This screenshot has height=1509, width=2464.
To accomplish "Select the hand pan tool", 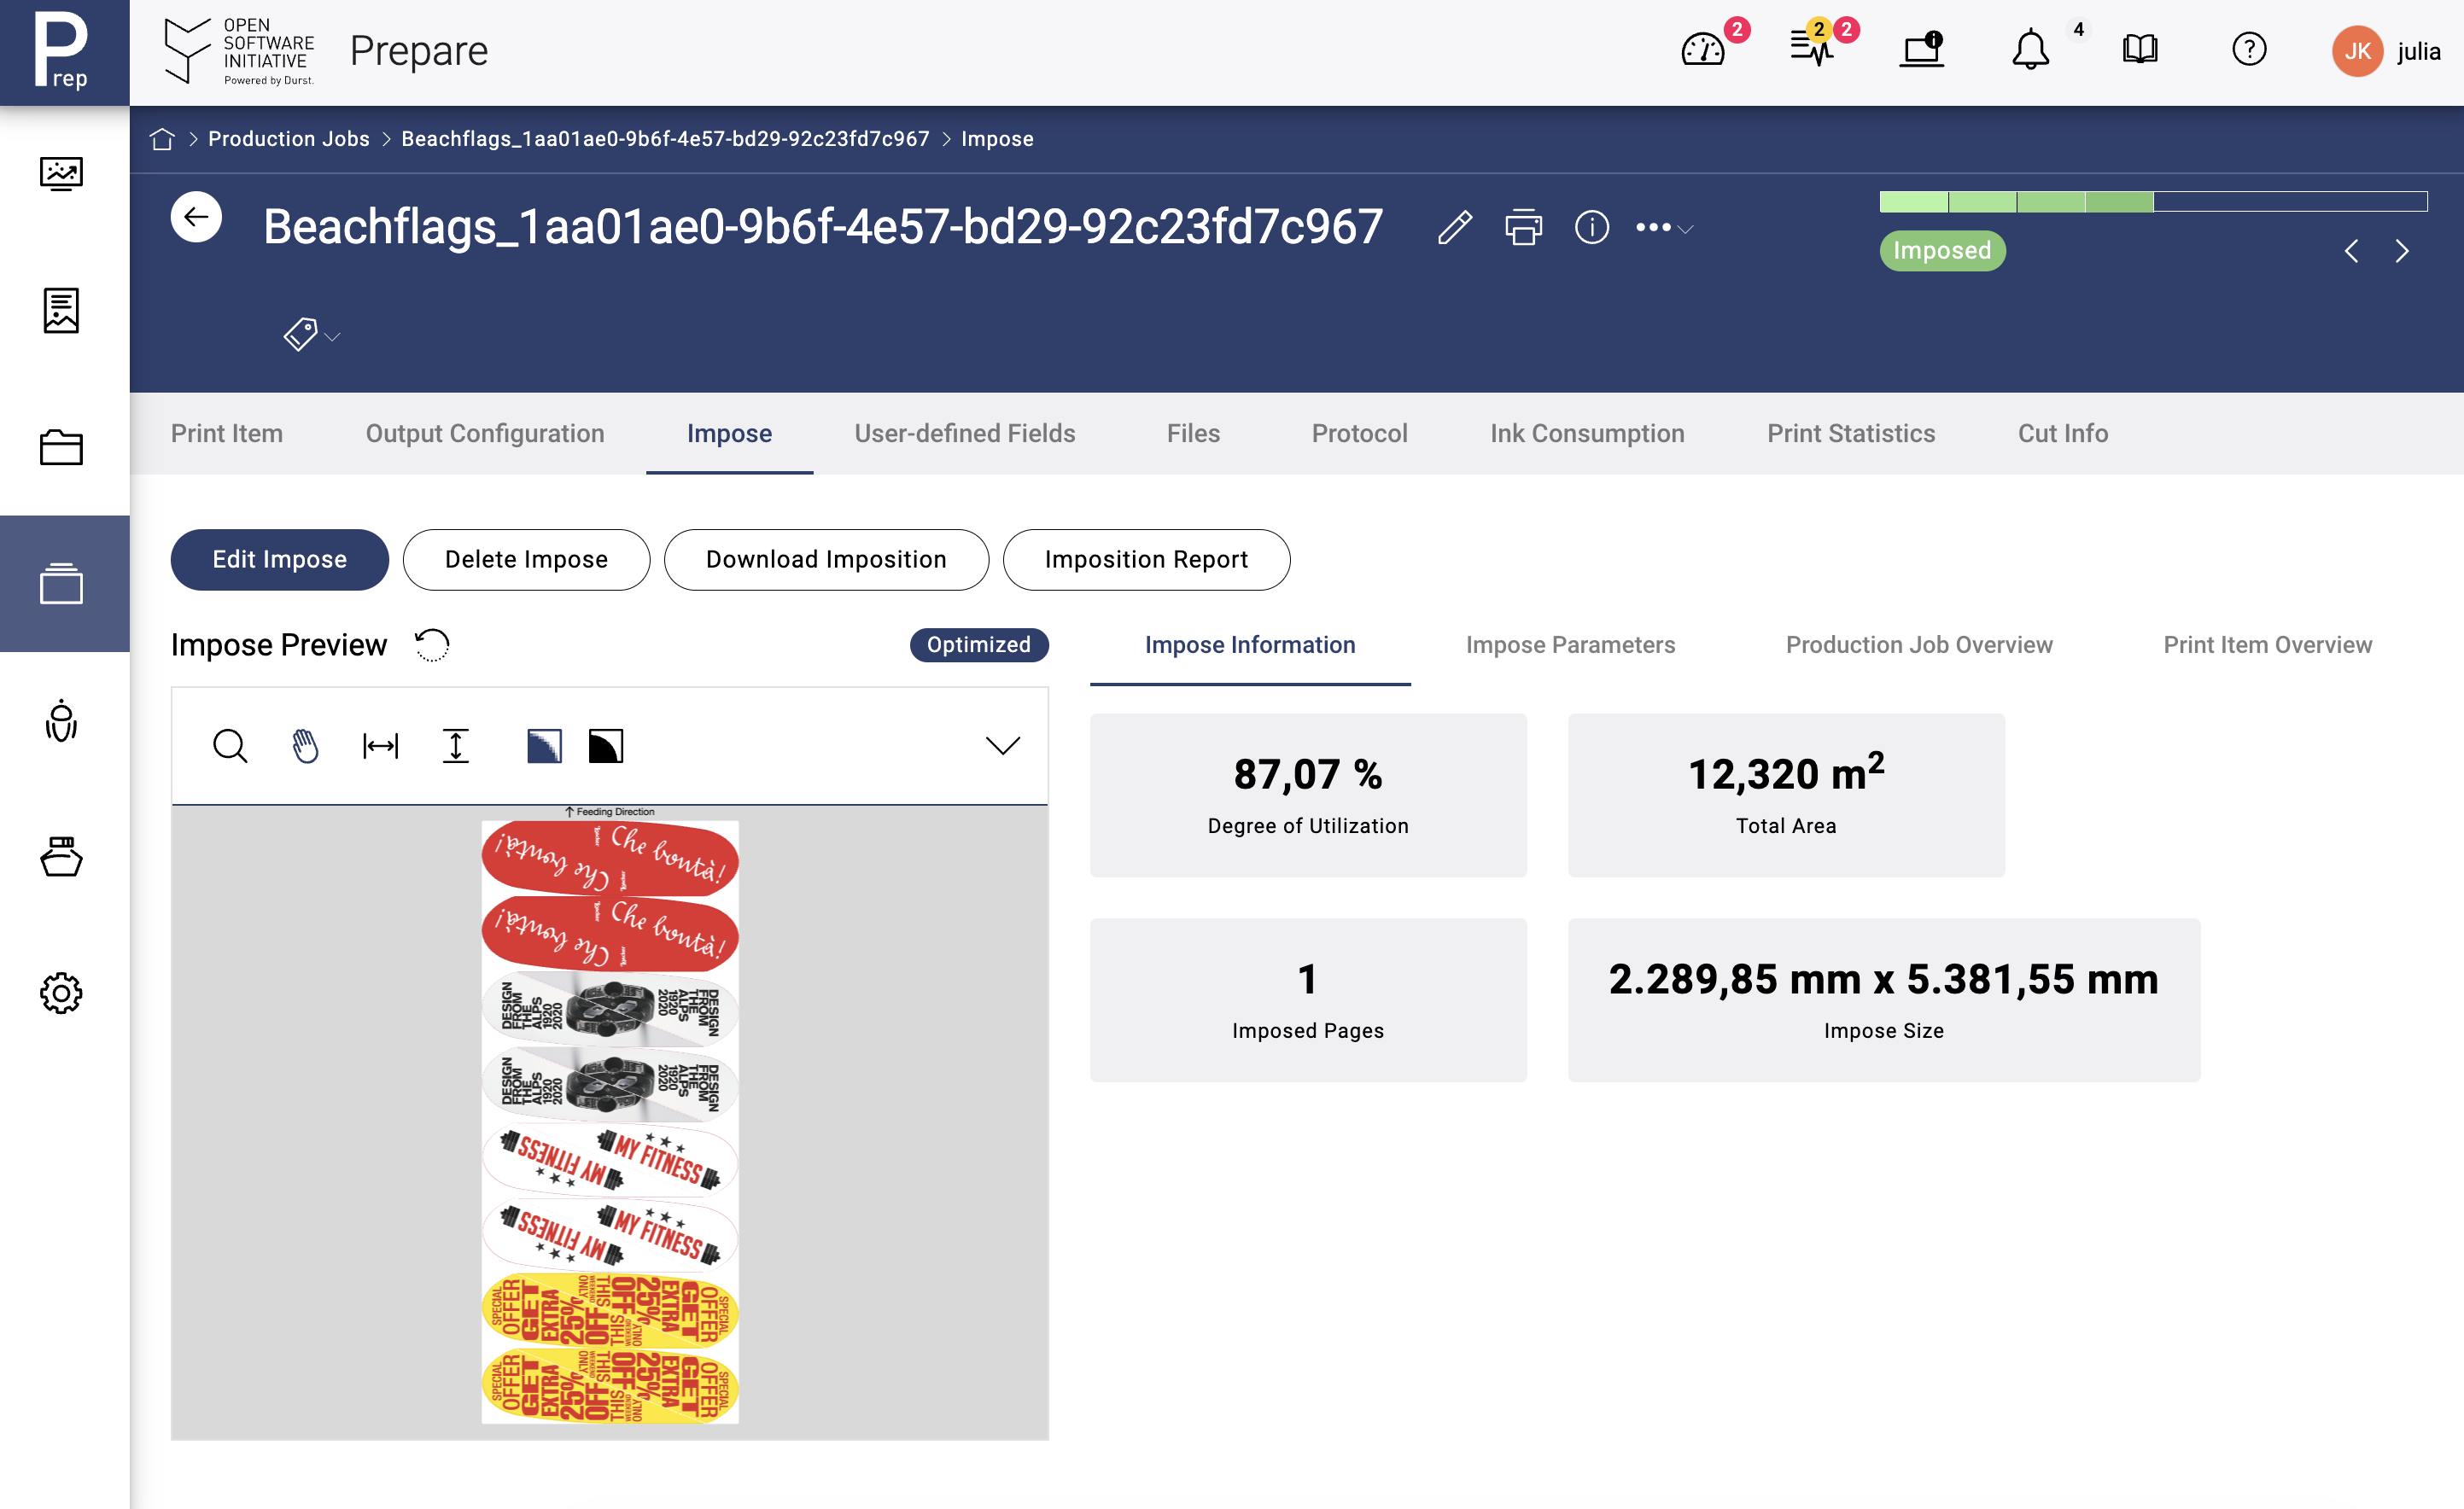I will pyautogui.click(x=305, y=746).
